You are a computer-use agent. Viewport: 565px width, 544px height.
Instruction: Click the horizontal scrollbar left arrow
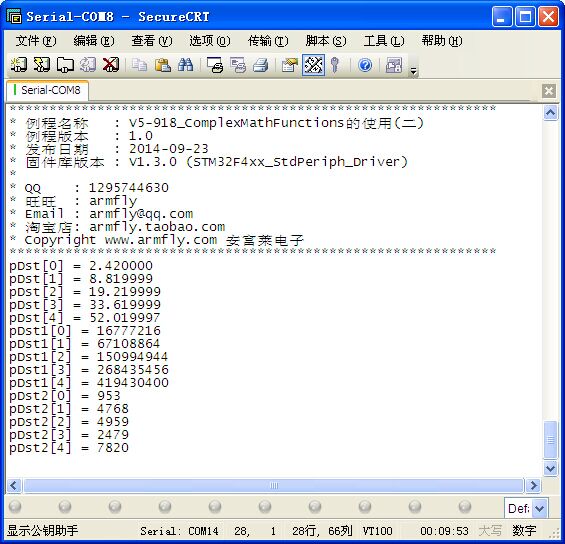(14, 486)
